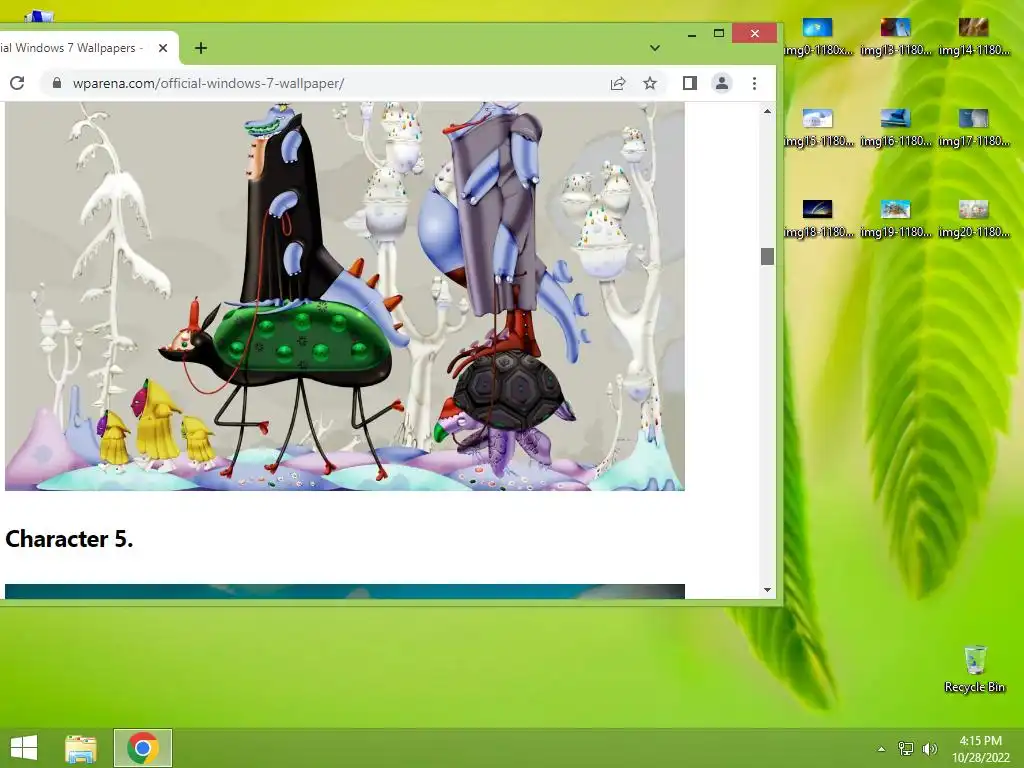Select img19-1180 desktop icon
Viewport: 1024px width, 768px height.
pyautogui.click(x=895, y=219)
